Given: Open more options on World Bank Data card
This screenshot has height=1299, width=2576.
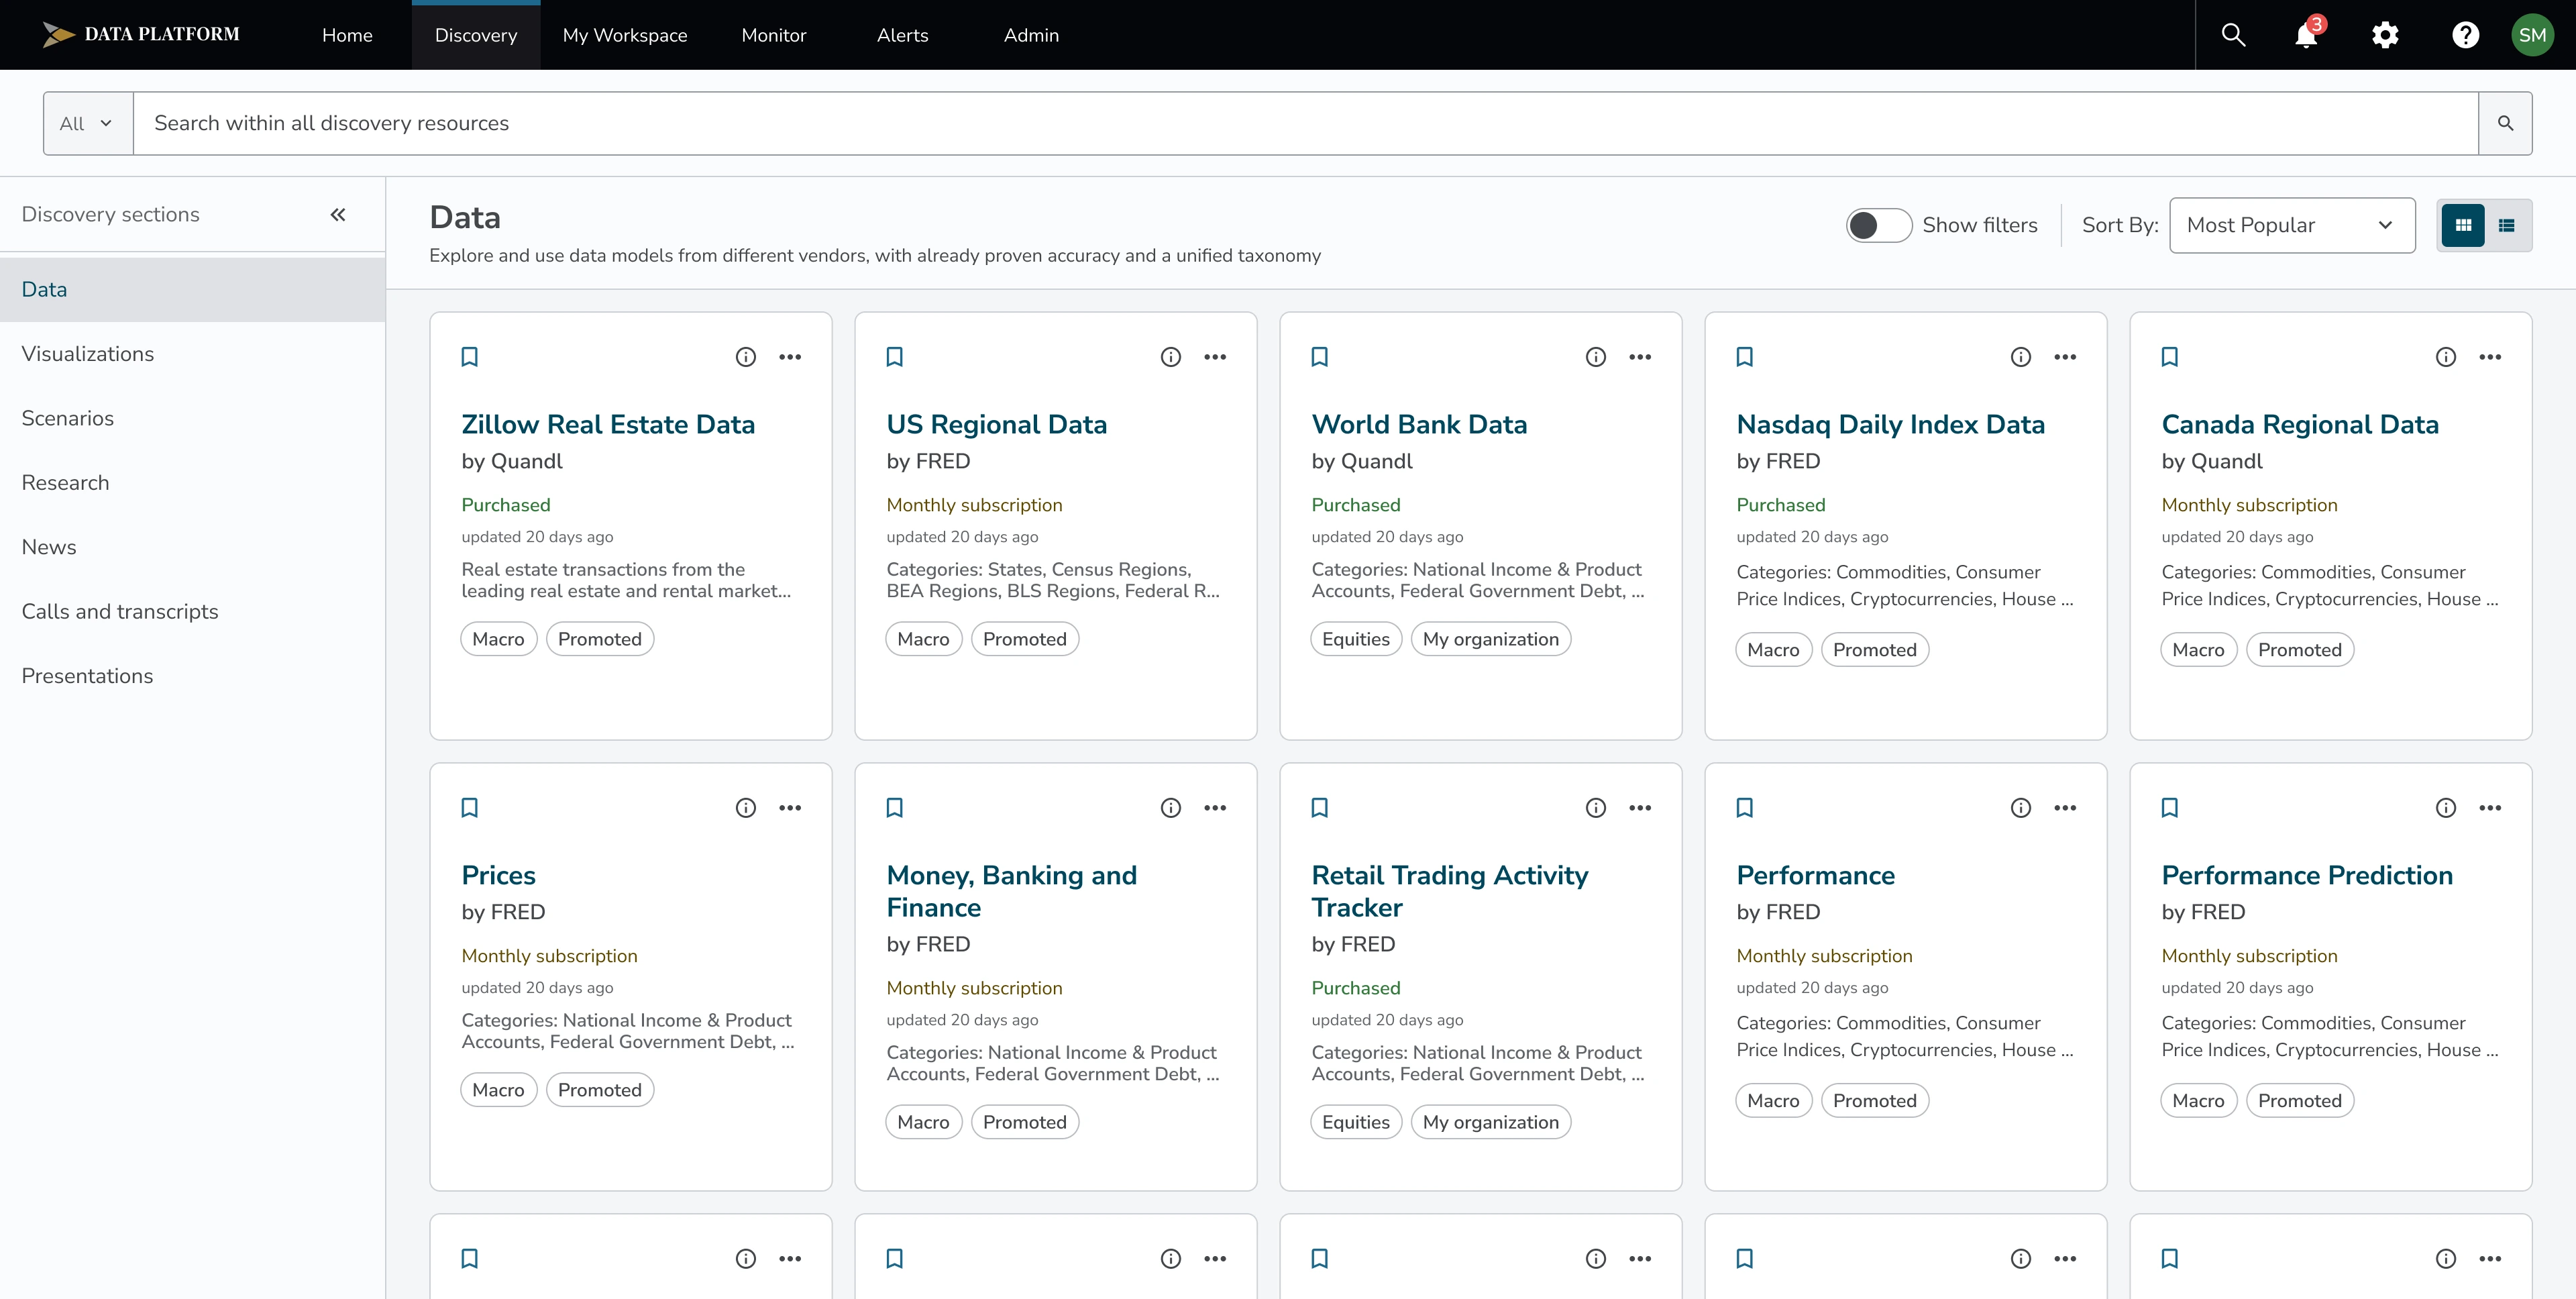Looking at the screenshot, I should tap(1639, 357).
